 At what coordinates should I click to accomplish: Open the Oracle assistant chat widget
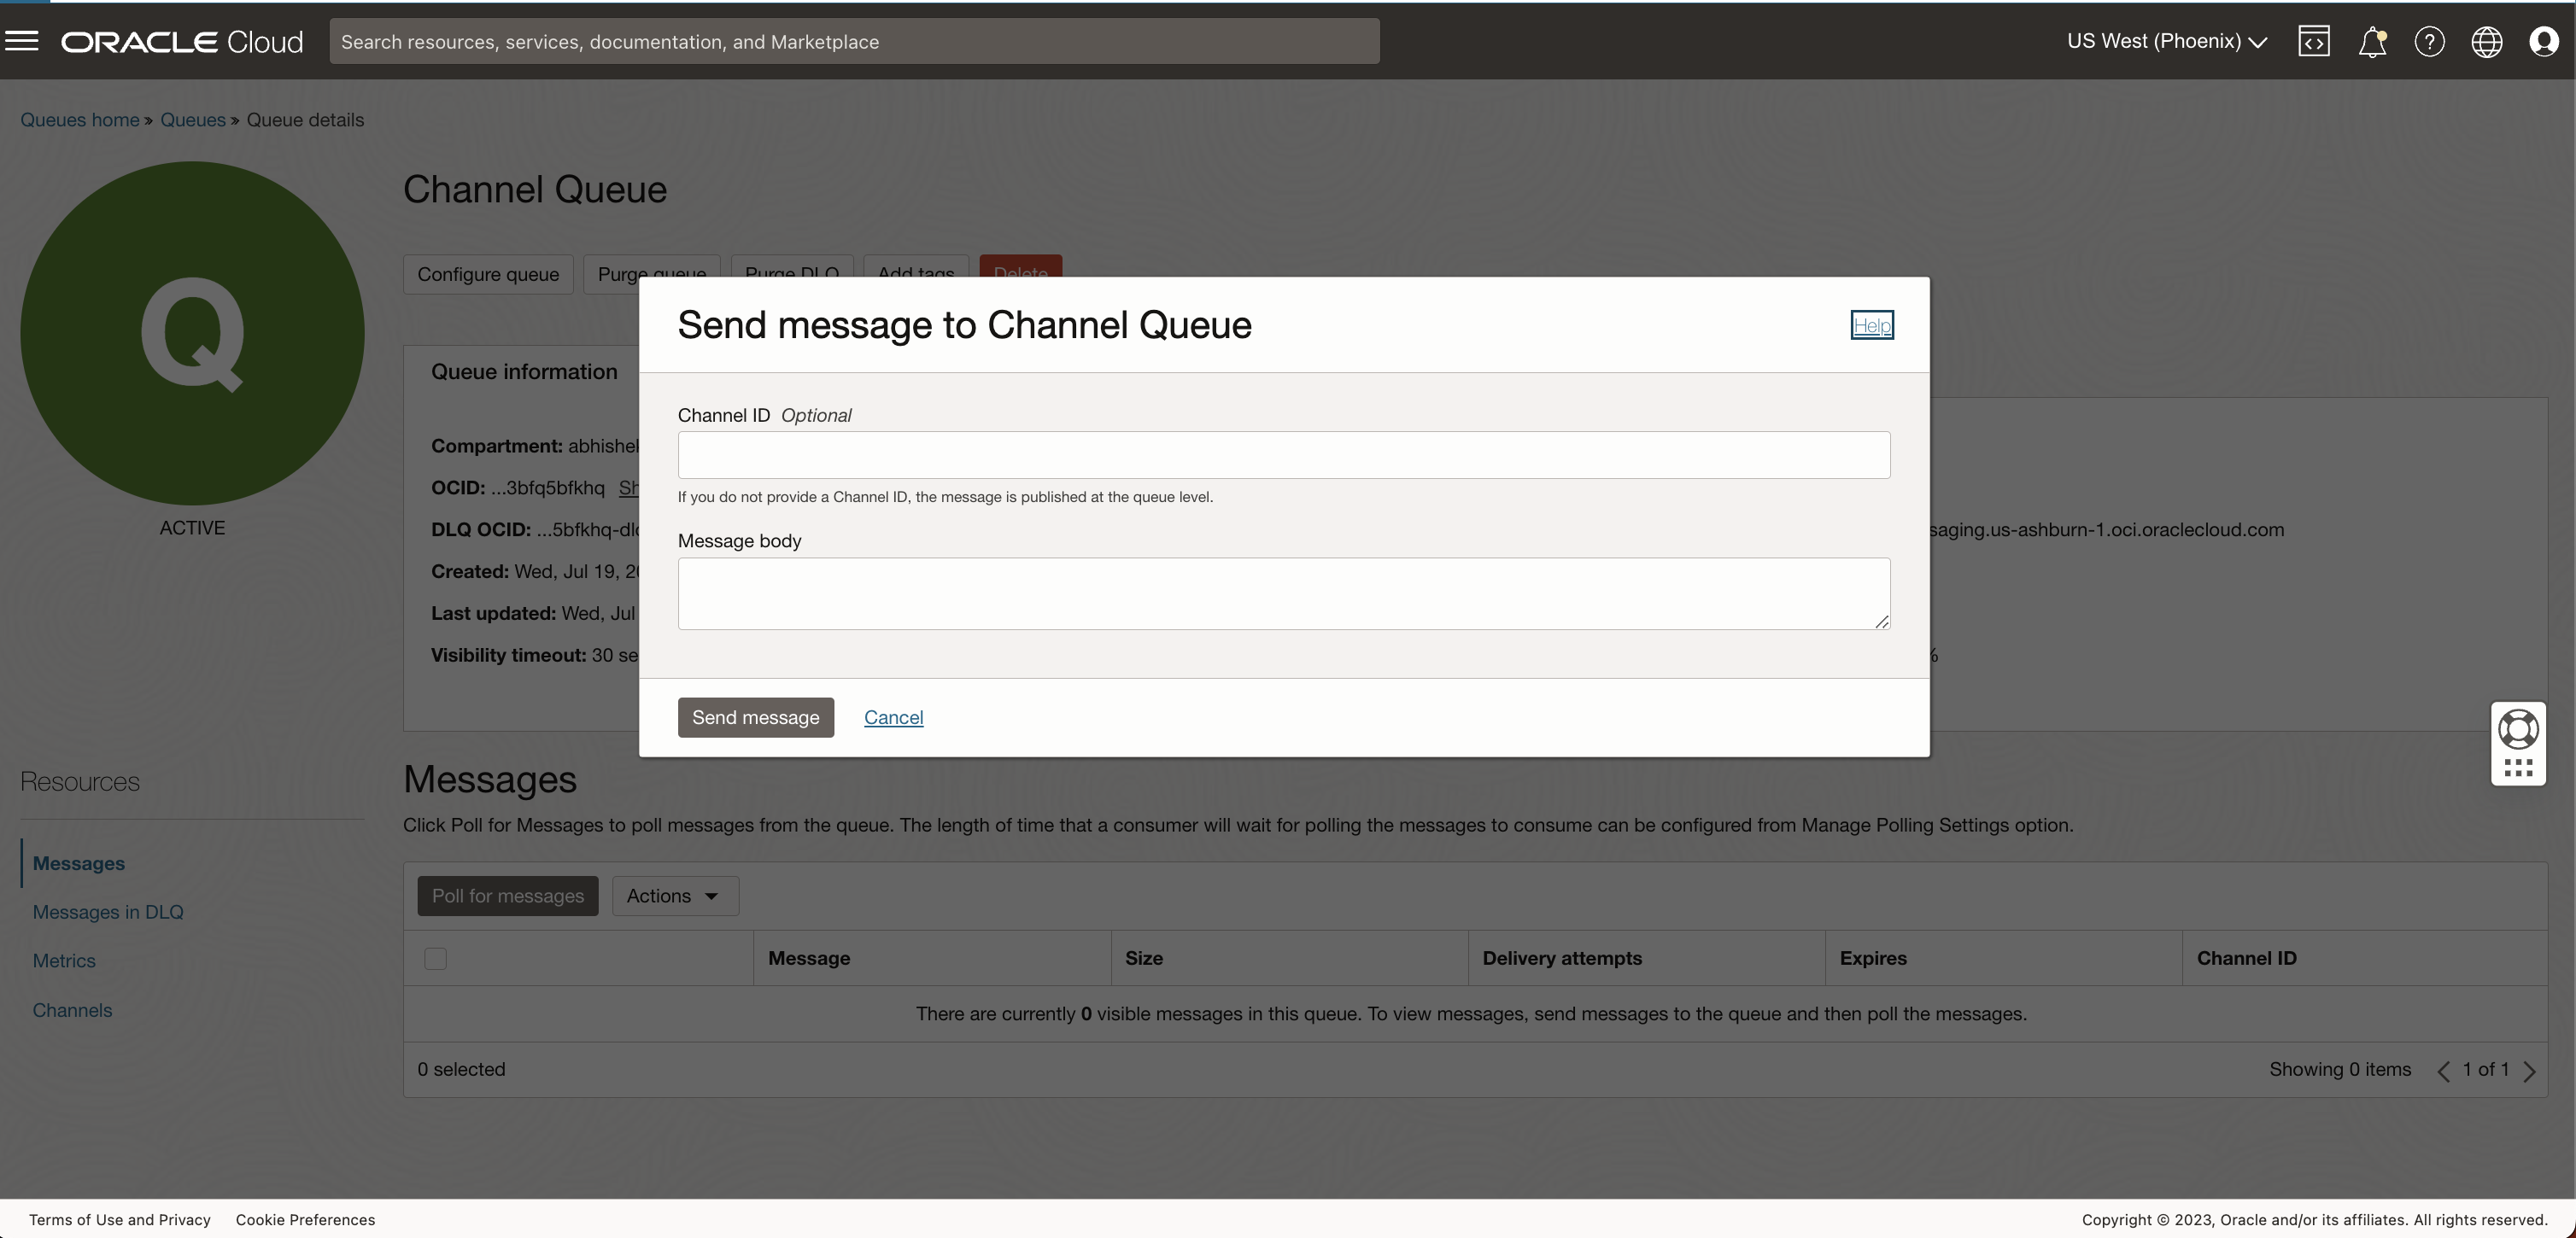[2519, 728]
